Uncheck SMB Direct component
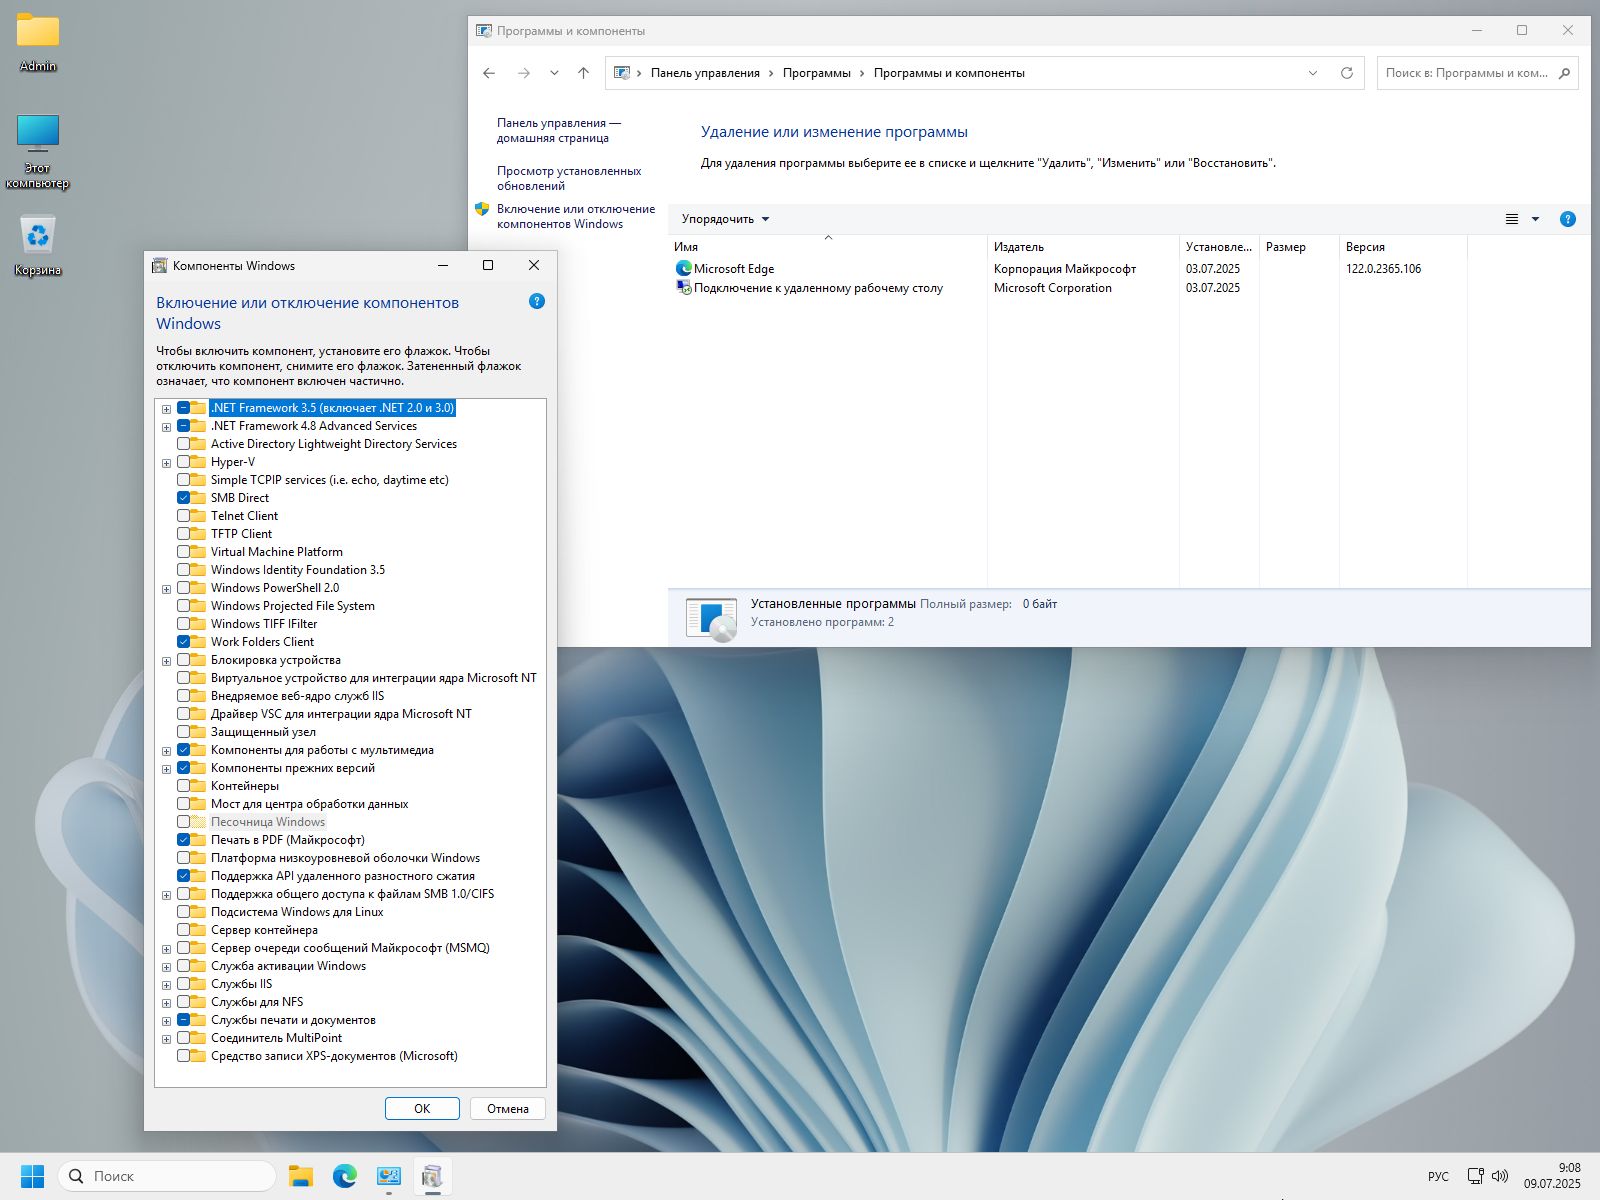 click(x=184, y=498)
